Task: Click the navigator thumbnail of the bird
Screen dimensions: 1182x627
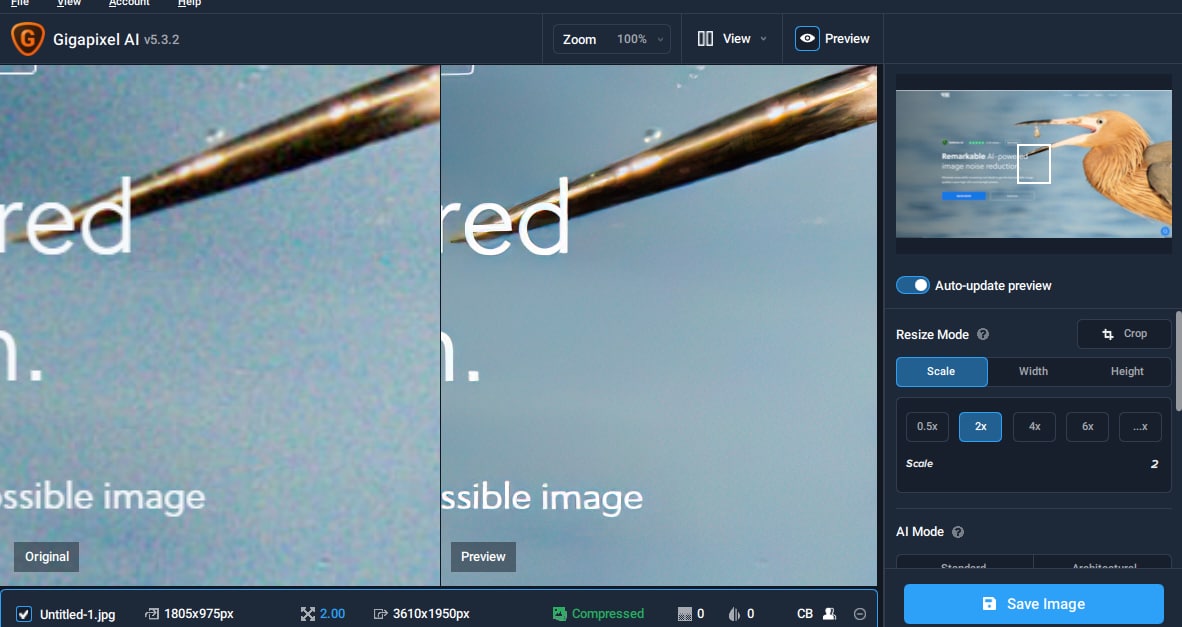Action: pyautogui.click(x=1033, y=164)
